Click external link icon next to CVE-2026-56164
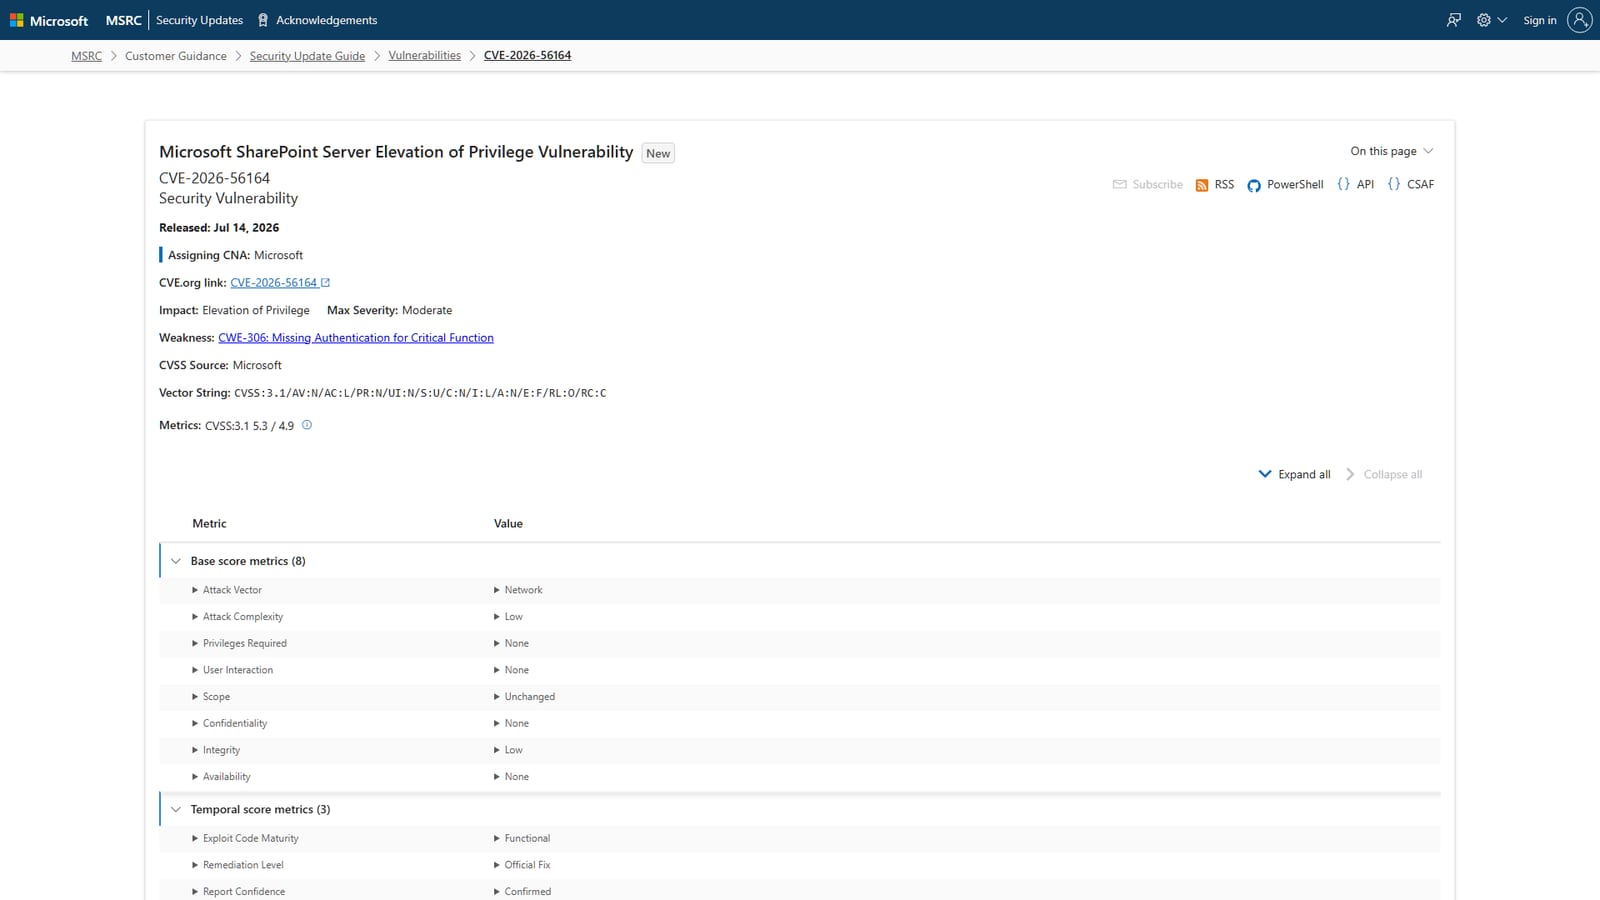 click(x=325, y=283)
